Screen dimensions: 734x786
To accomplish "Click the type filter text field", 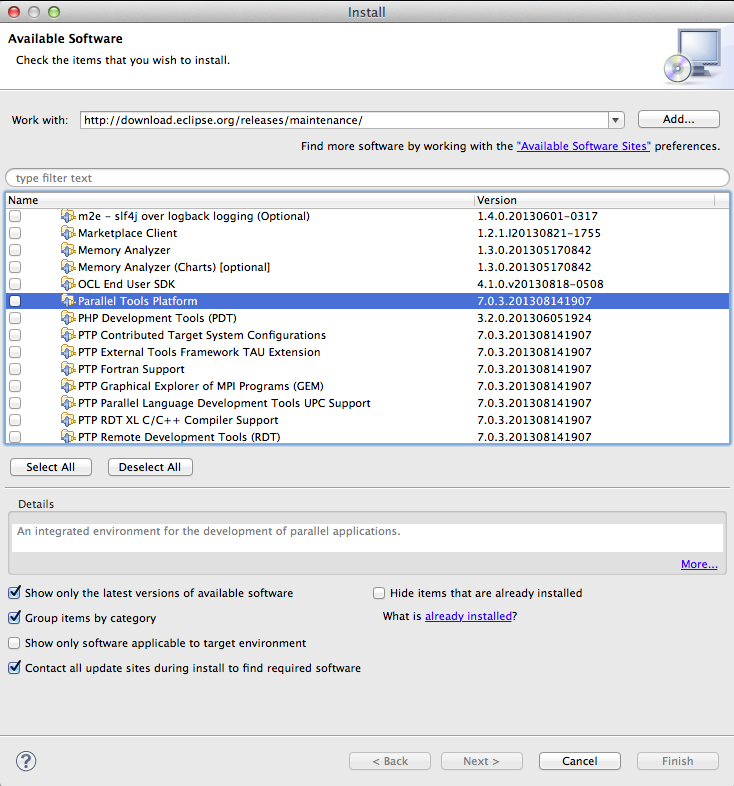I will pos(367,178).
